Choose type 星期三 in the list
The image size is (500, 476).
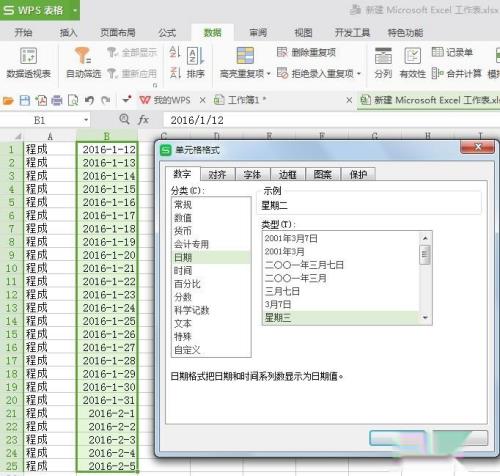(x=341, y=318)
